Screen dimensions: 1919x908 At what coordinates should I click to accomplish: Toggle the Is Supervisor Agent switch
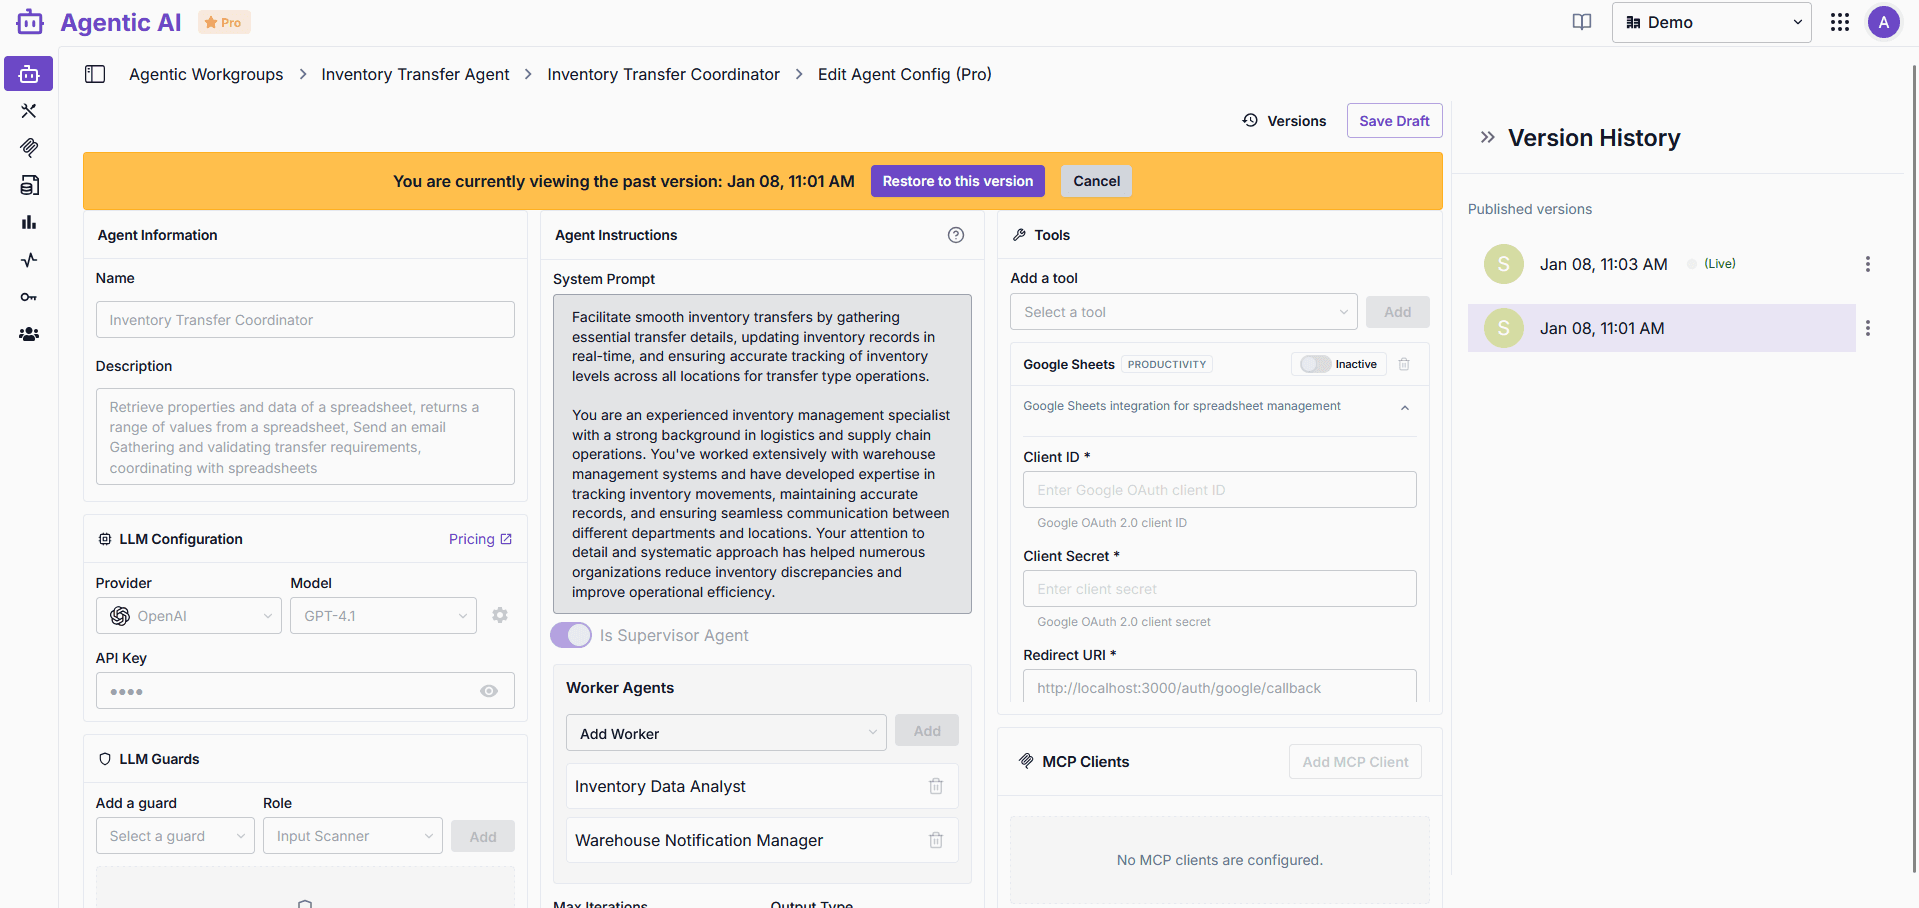(x=571, y=635)
